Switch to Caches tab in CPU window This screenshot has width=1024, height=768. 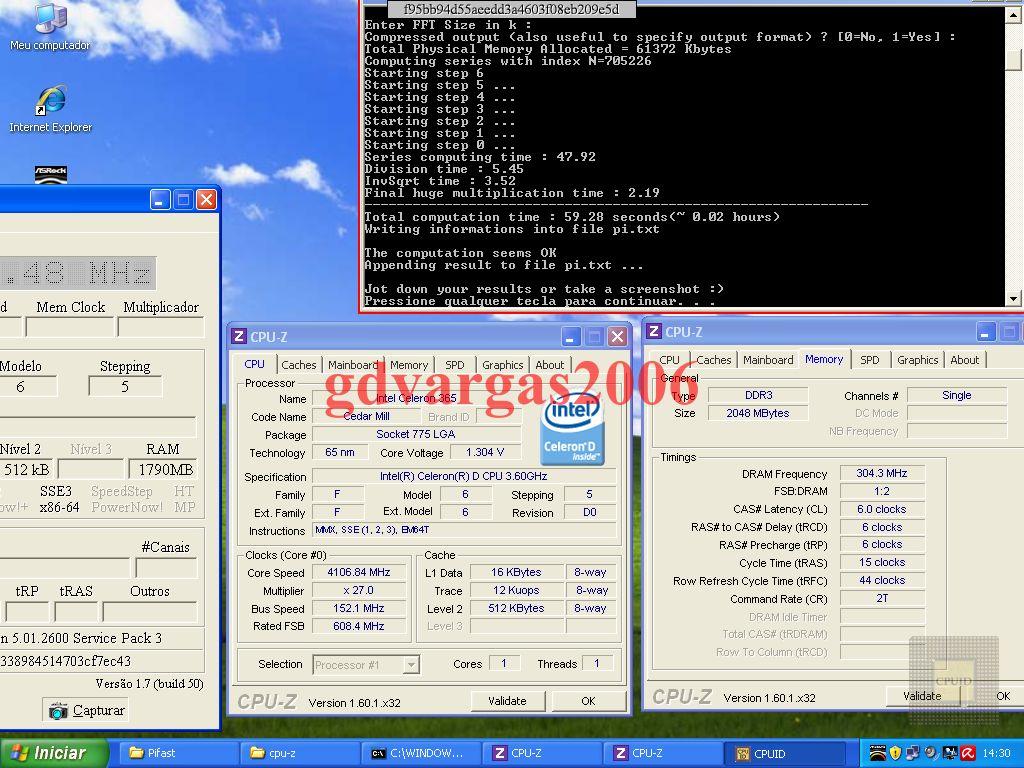(298, 365)
